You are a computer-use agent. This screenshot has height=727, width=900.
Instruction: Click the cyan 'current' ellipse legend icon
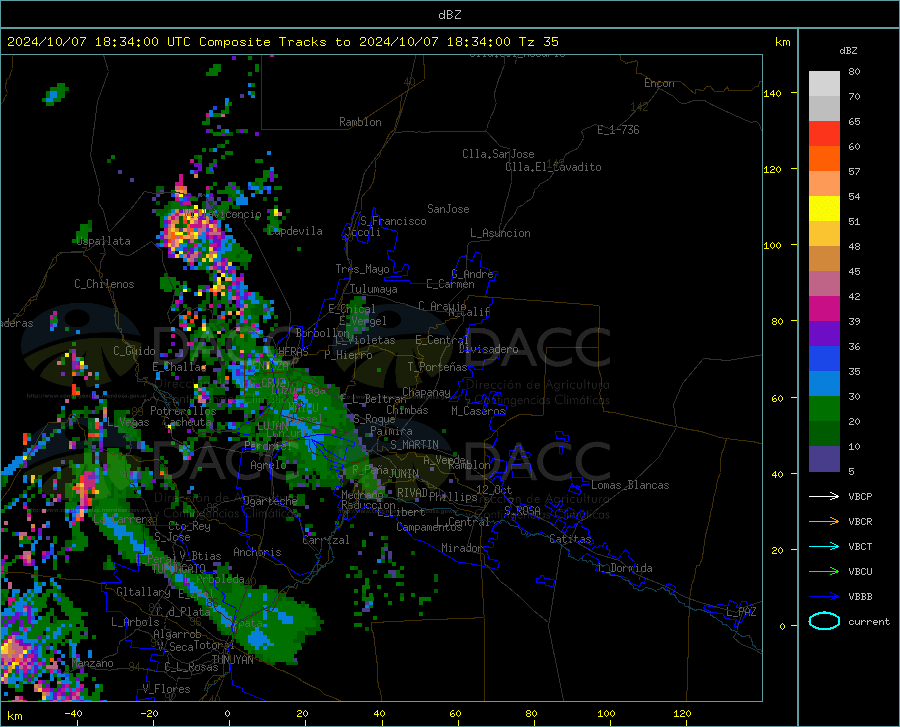pos(824,621)
